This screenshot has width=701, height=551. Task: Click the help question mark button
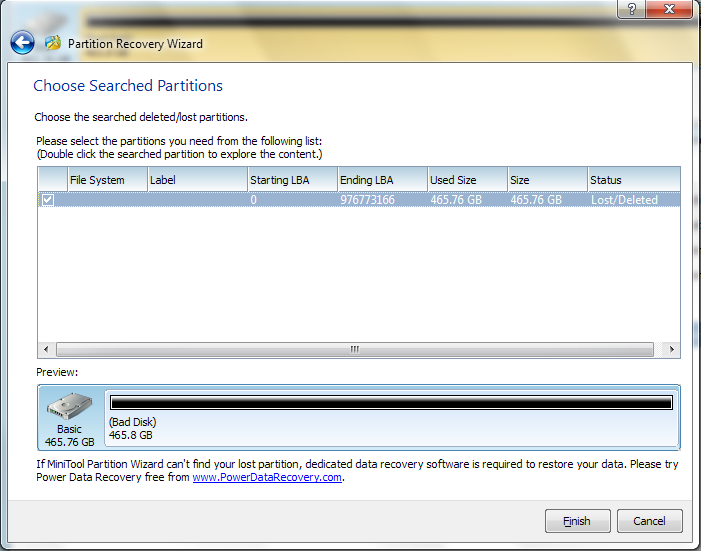(x=631, y=9)
